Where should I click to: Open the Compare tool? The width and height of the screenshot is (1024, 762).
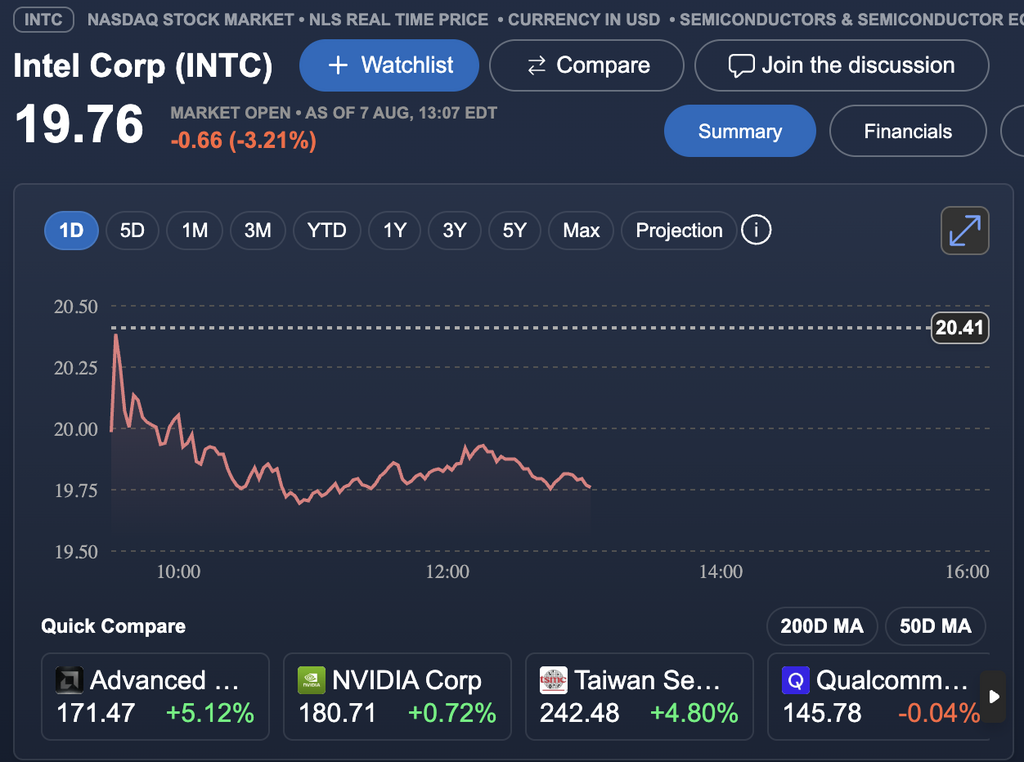(586, 65)
